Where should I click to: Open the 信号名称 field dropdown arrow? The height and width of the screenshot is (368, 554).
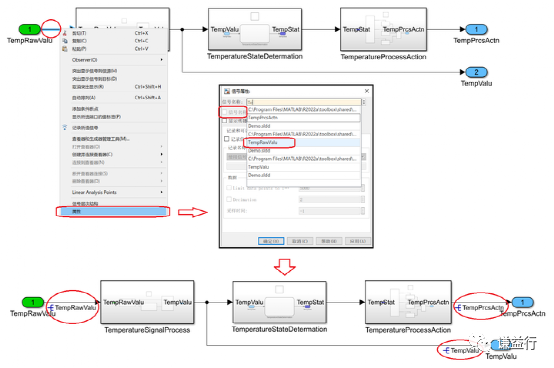click(x=364, y=102)
